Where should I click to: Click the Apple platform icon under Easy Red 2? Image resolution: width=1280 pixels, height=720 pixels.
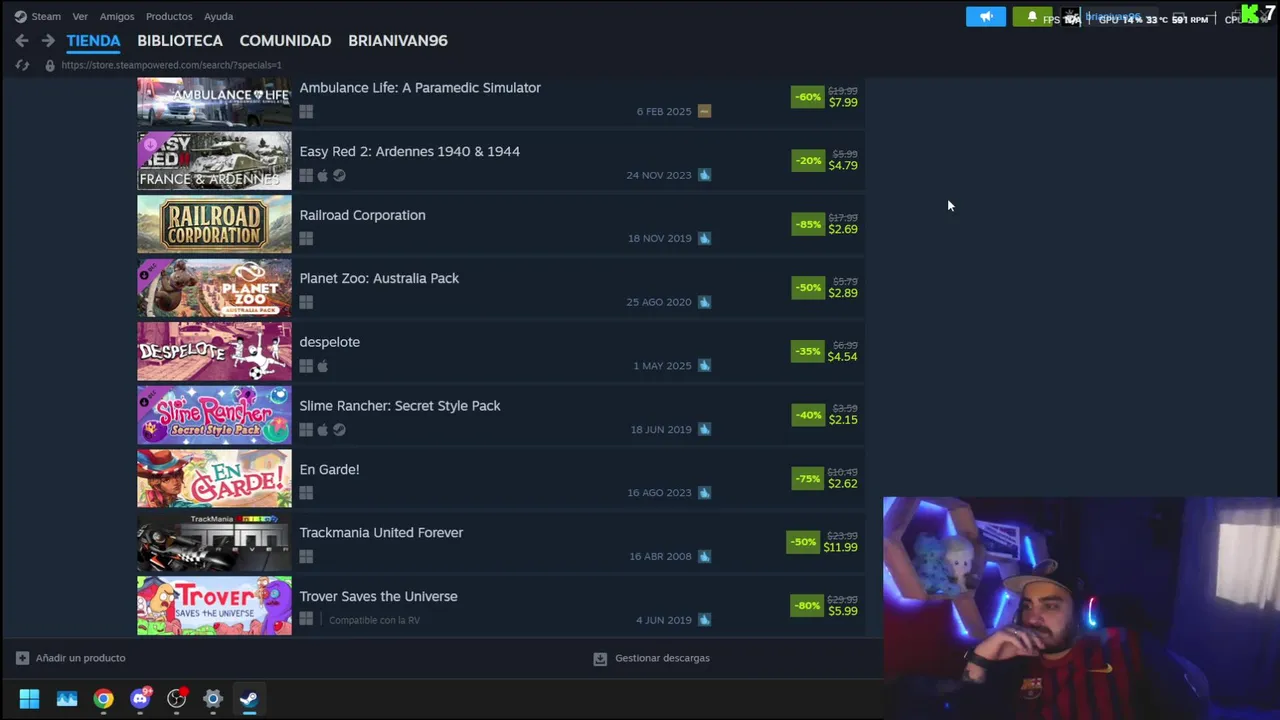click(322, 175)
